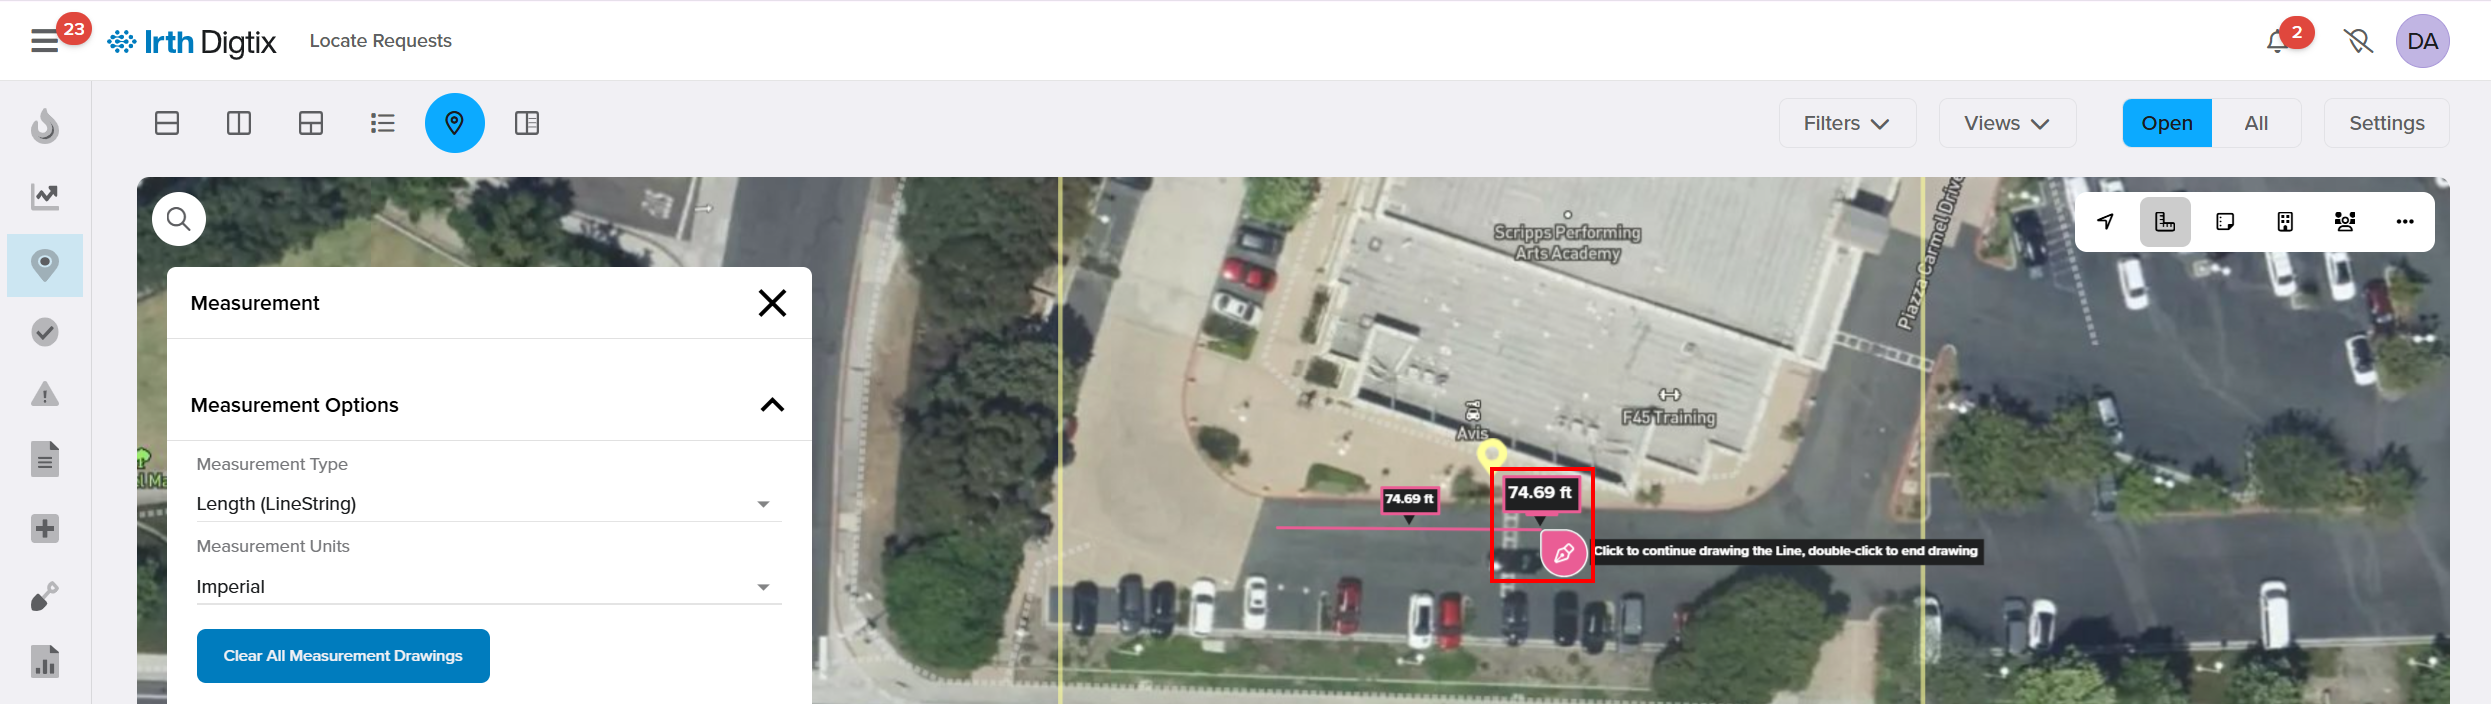Click Clear All Measurement Drawings button
The width and height of the screenshot is (2491, 704).
click(x=343, y=656)
